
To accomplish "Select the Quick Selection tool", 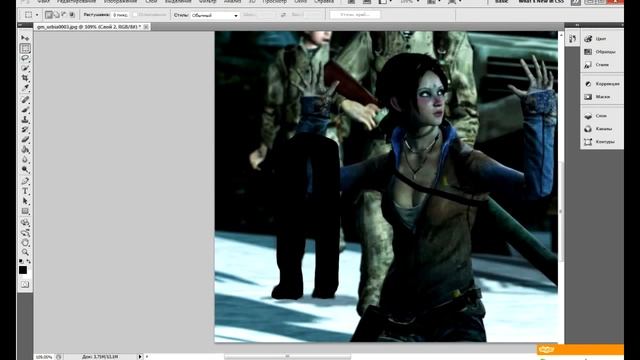I will [x=25, y=68].
